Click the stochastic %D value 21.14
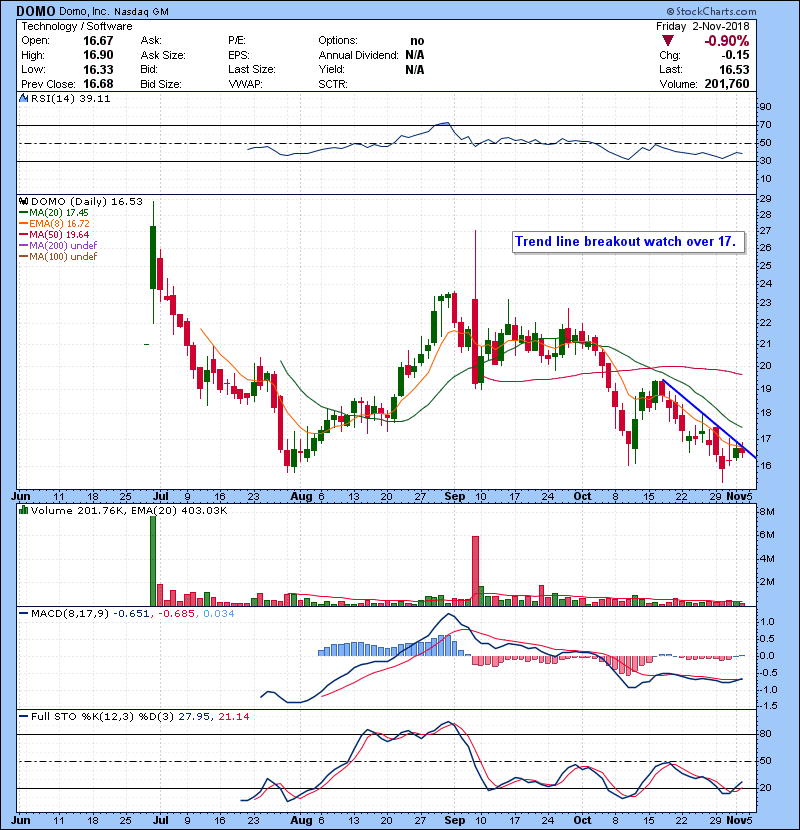This screenshot has width=800, height=830. [233, 717]
